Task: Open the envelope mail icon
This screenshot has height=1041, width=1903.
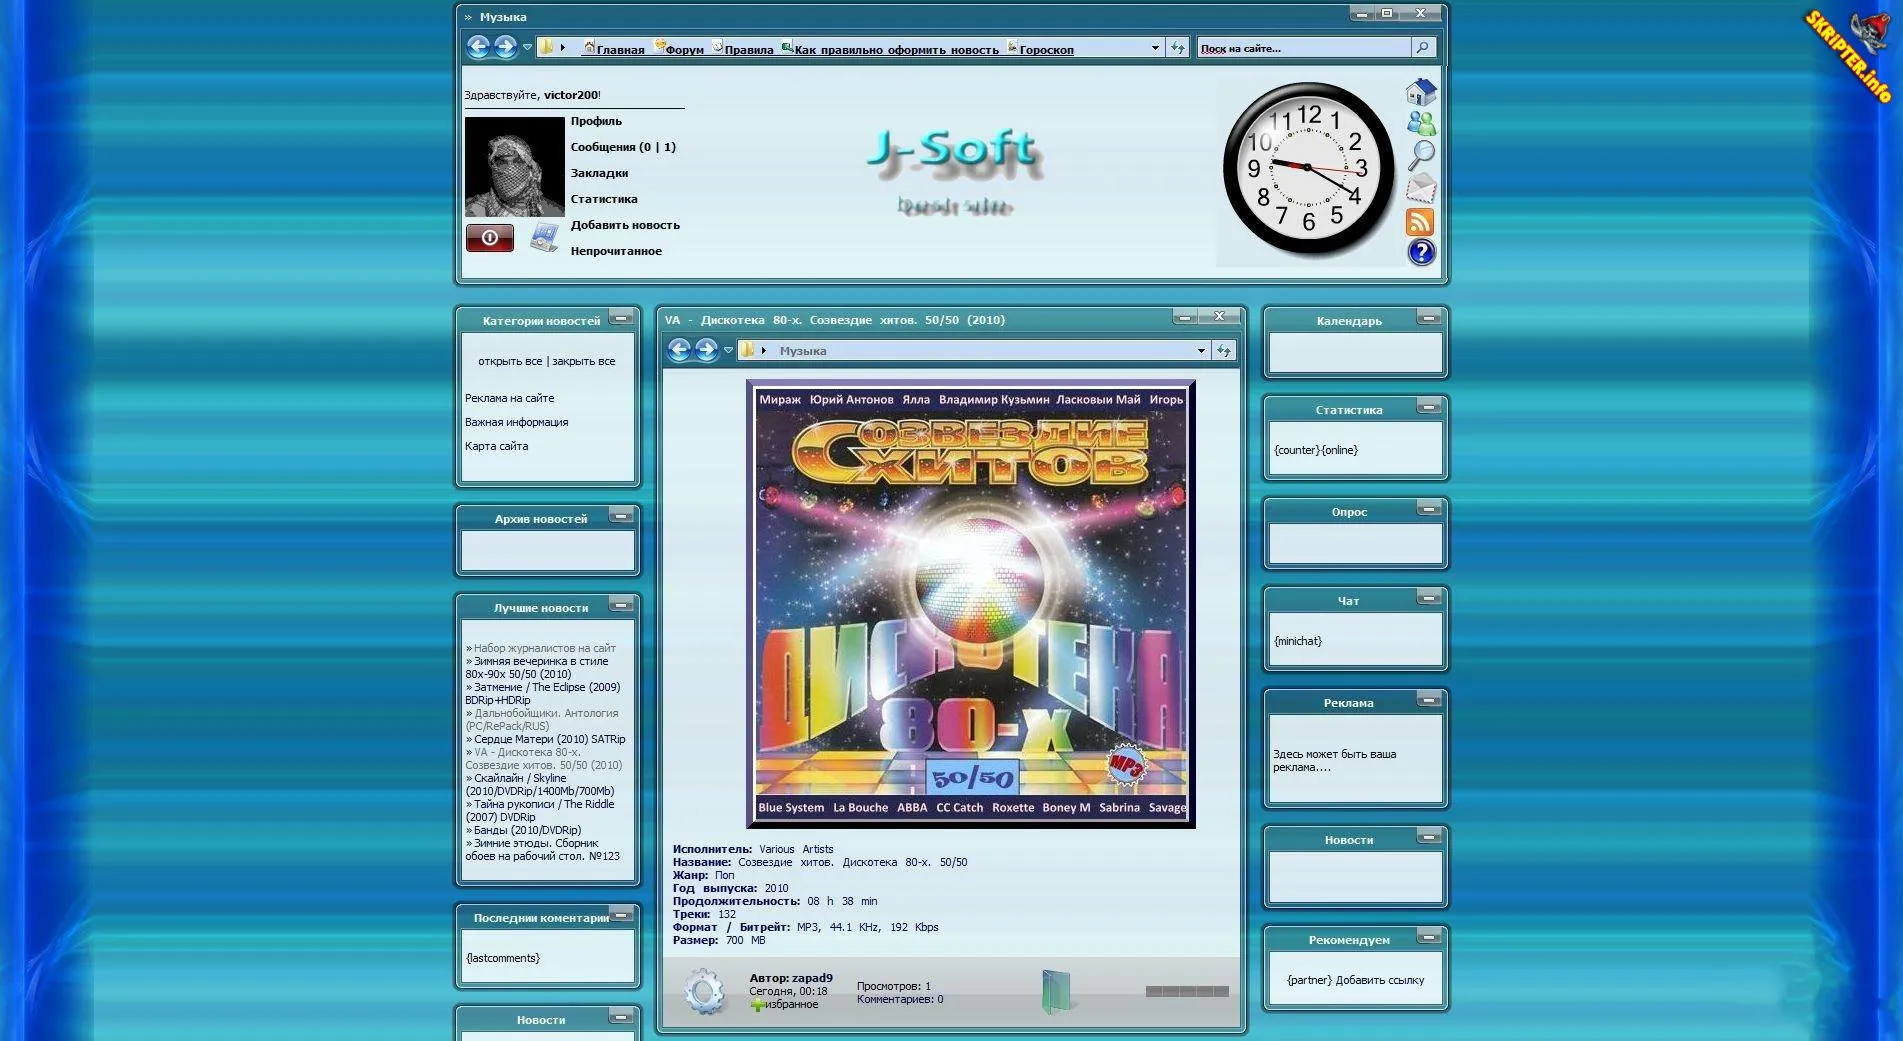Action: pos(1421,188)
